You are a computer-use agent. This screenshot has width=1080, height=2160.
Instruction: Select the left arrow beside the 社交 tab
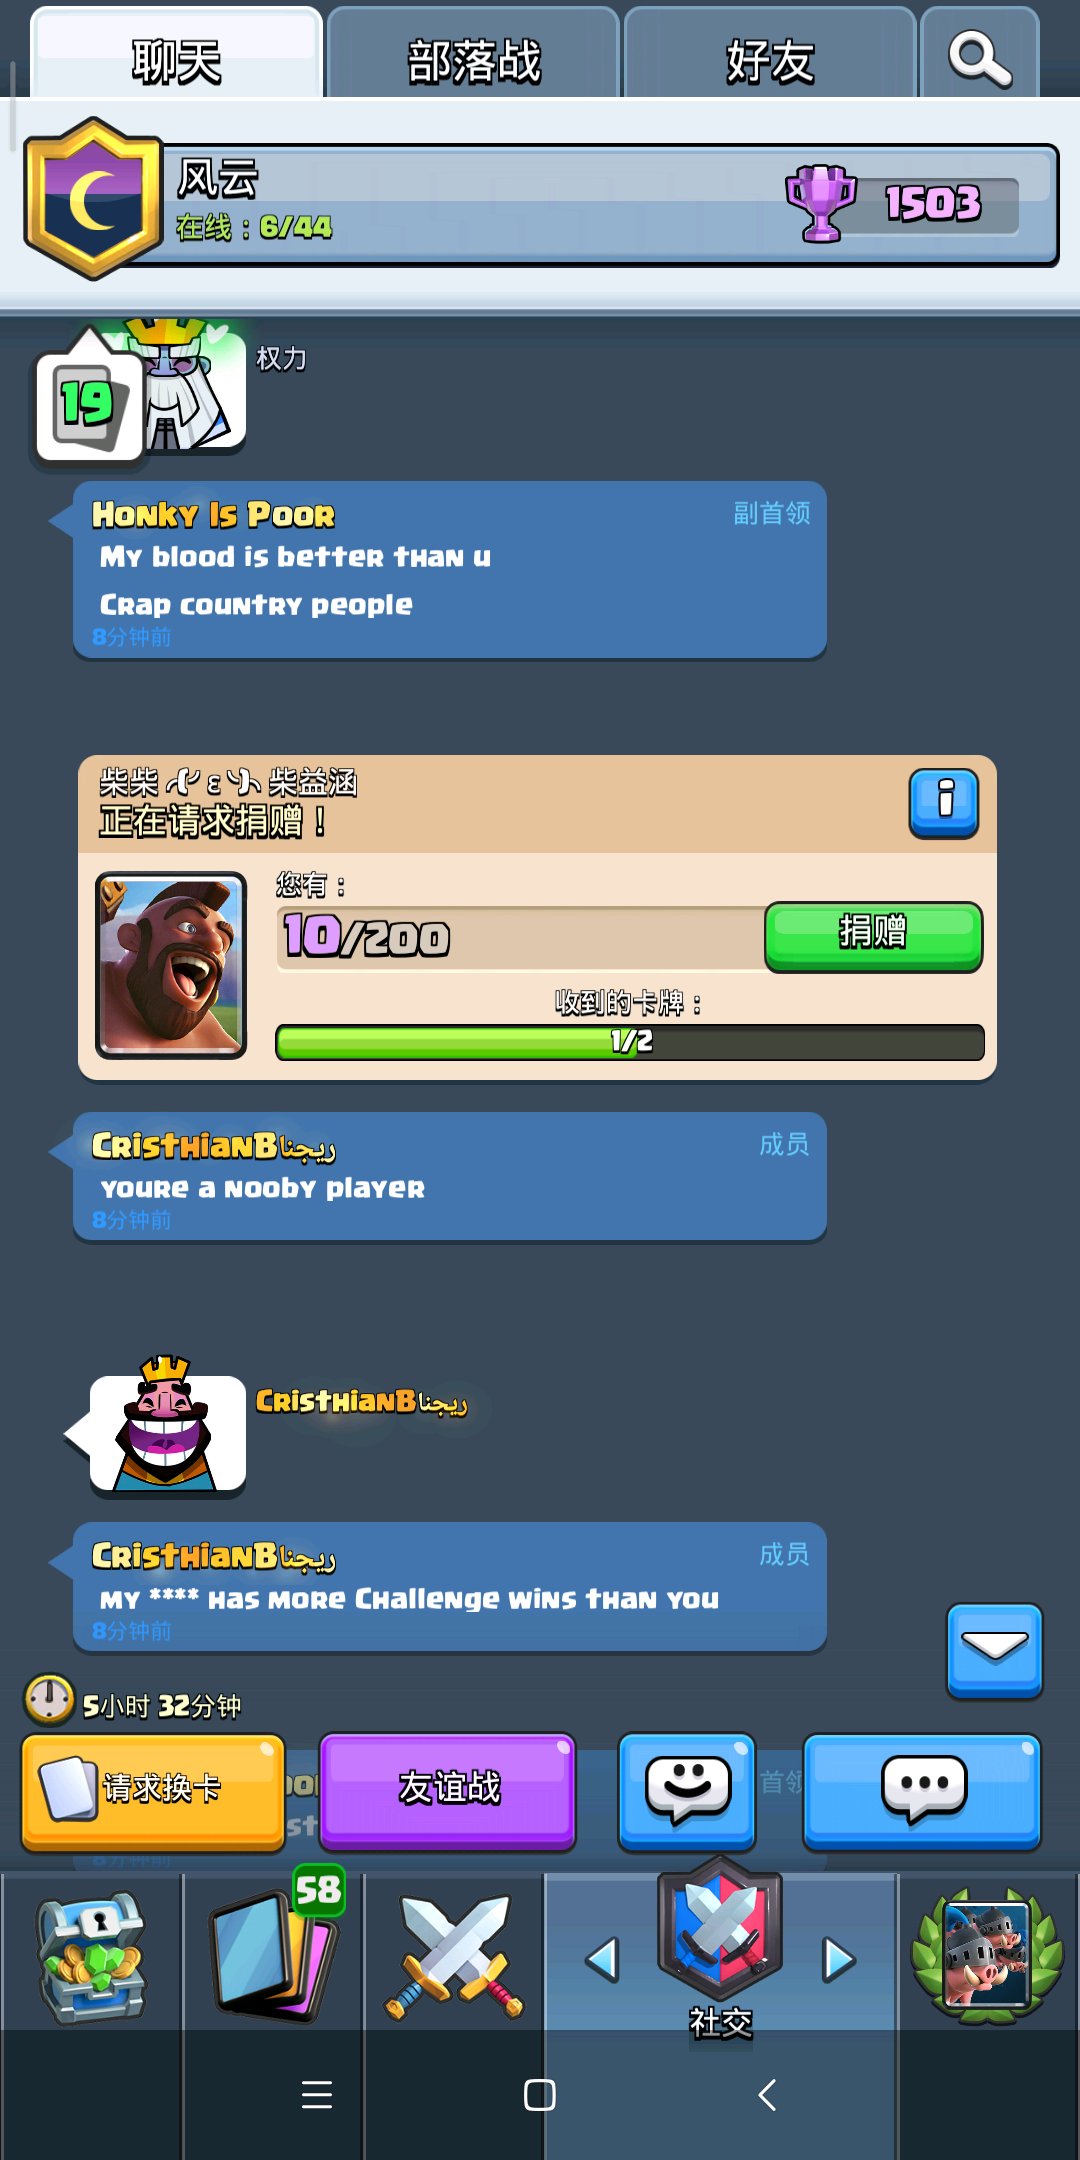point(602,1959)
